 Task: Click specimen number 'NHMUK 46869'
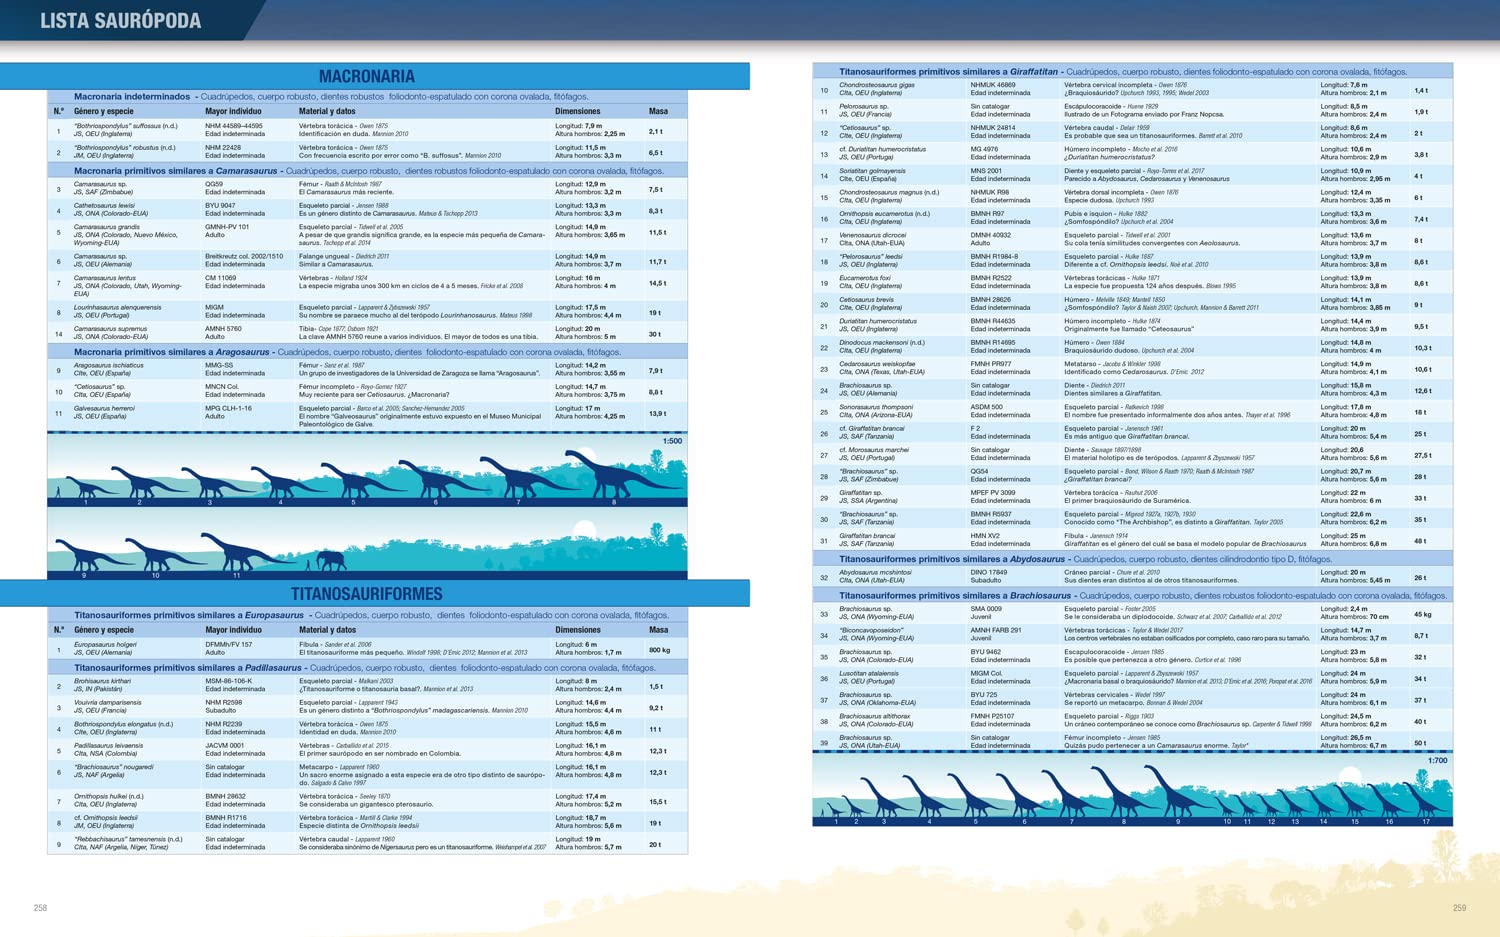click(x=993, y=85)
